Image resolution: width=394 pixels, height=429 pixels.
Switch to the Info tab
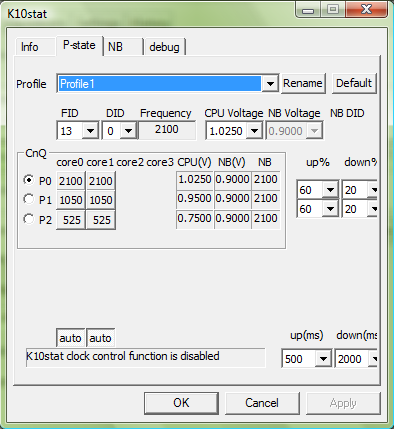(x=35, y=47)
